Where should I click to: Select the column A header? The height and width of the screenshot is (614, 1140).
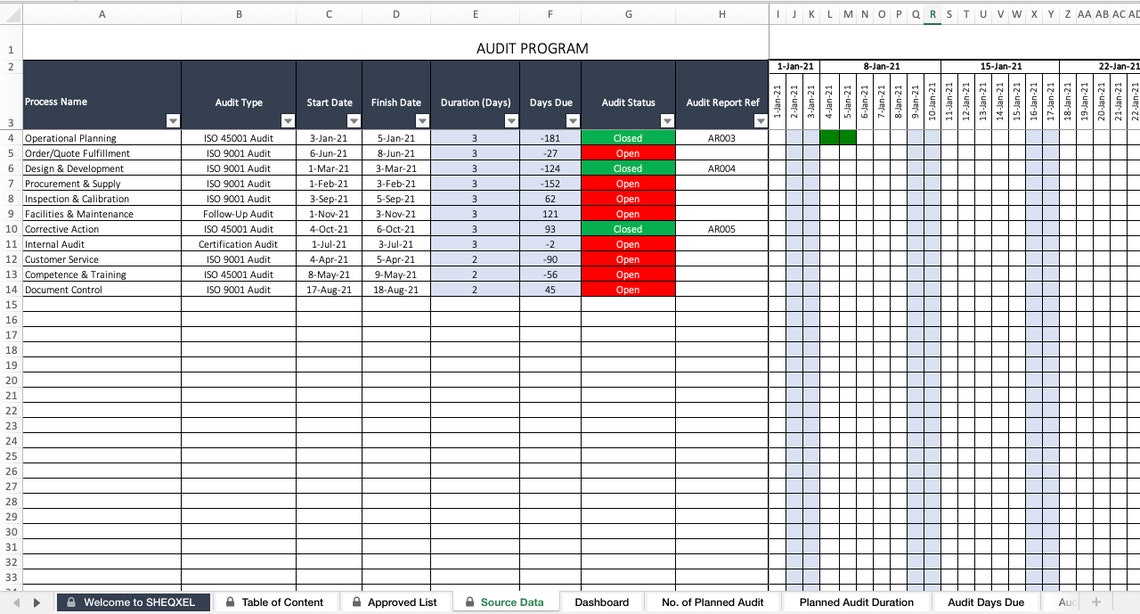pyautogui.click(x=100, y=13)
